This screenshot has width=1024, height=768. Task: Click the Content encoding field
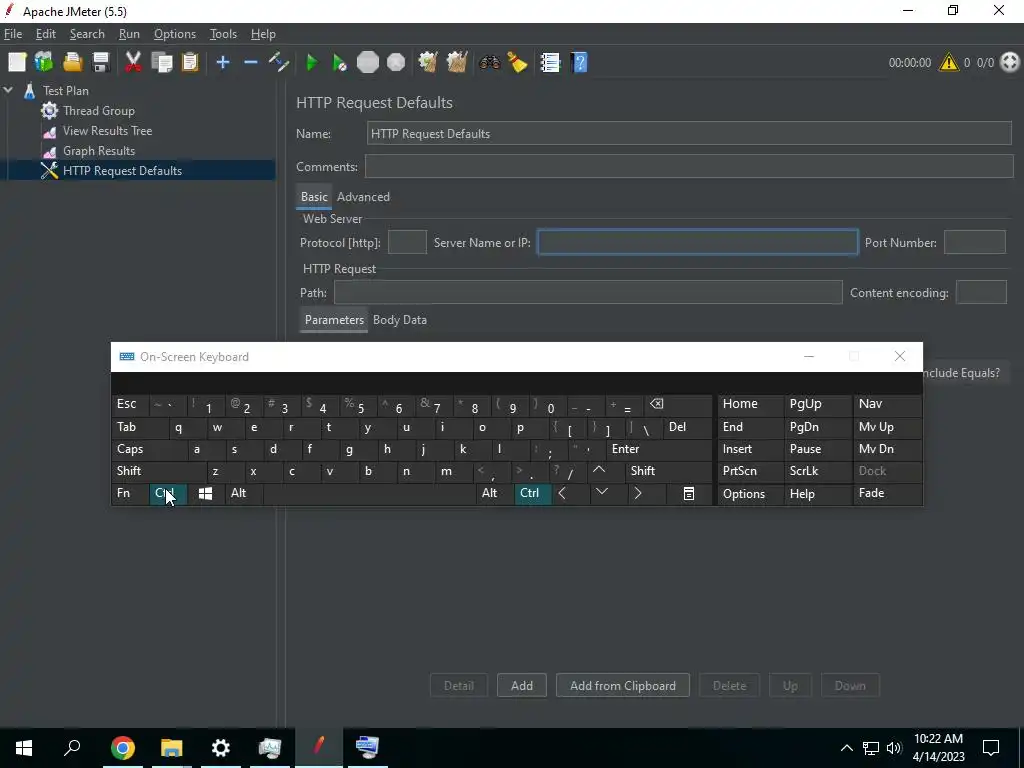point(981,293)
